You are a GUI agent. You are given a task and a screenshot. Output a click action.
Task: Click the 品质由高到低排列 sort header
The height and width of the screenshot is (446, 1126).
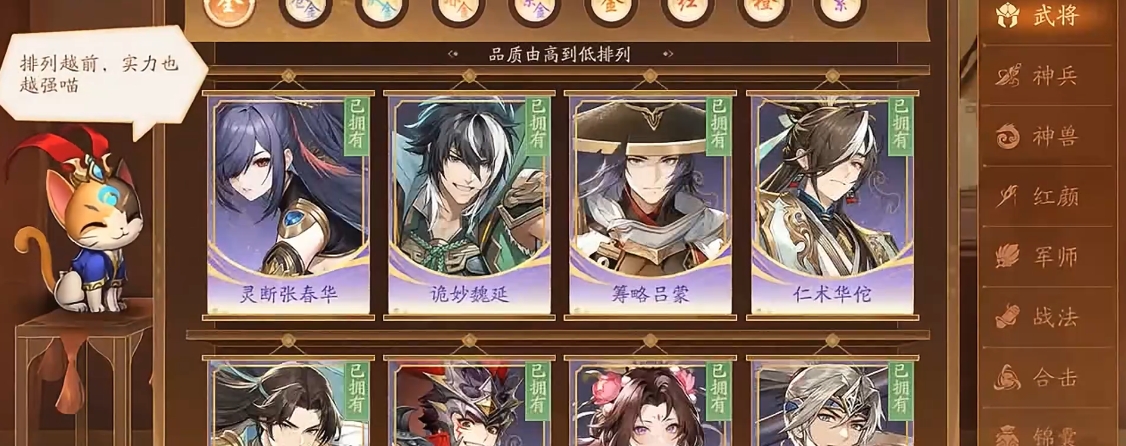point(559,55)
